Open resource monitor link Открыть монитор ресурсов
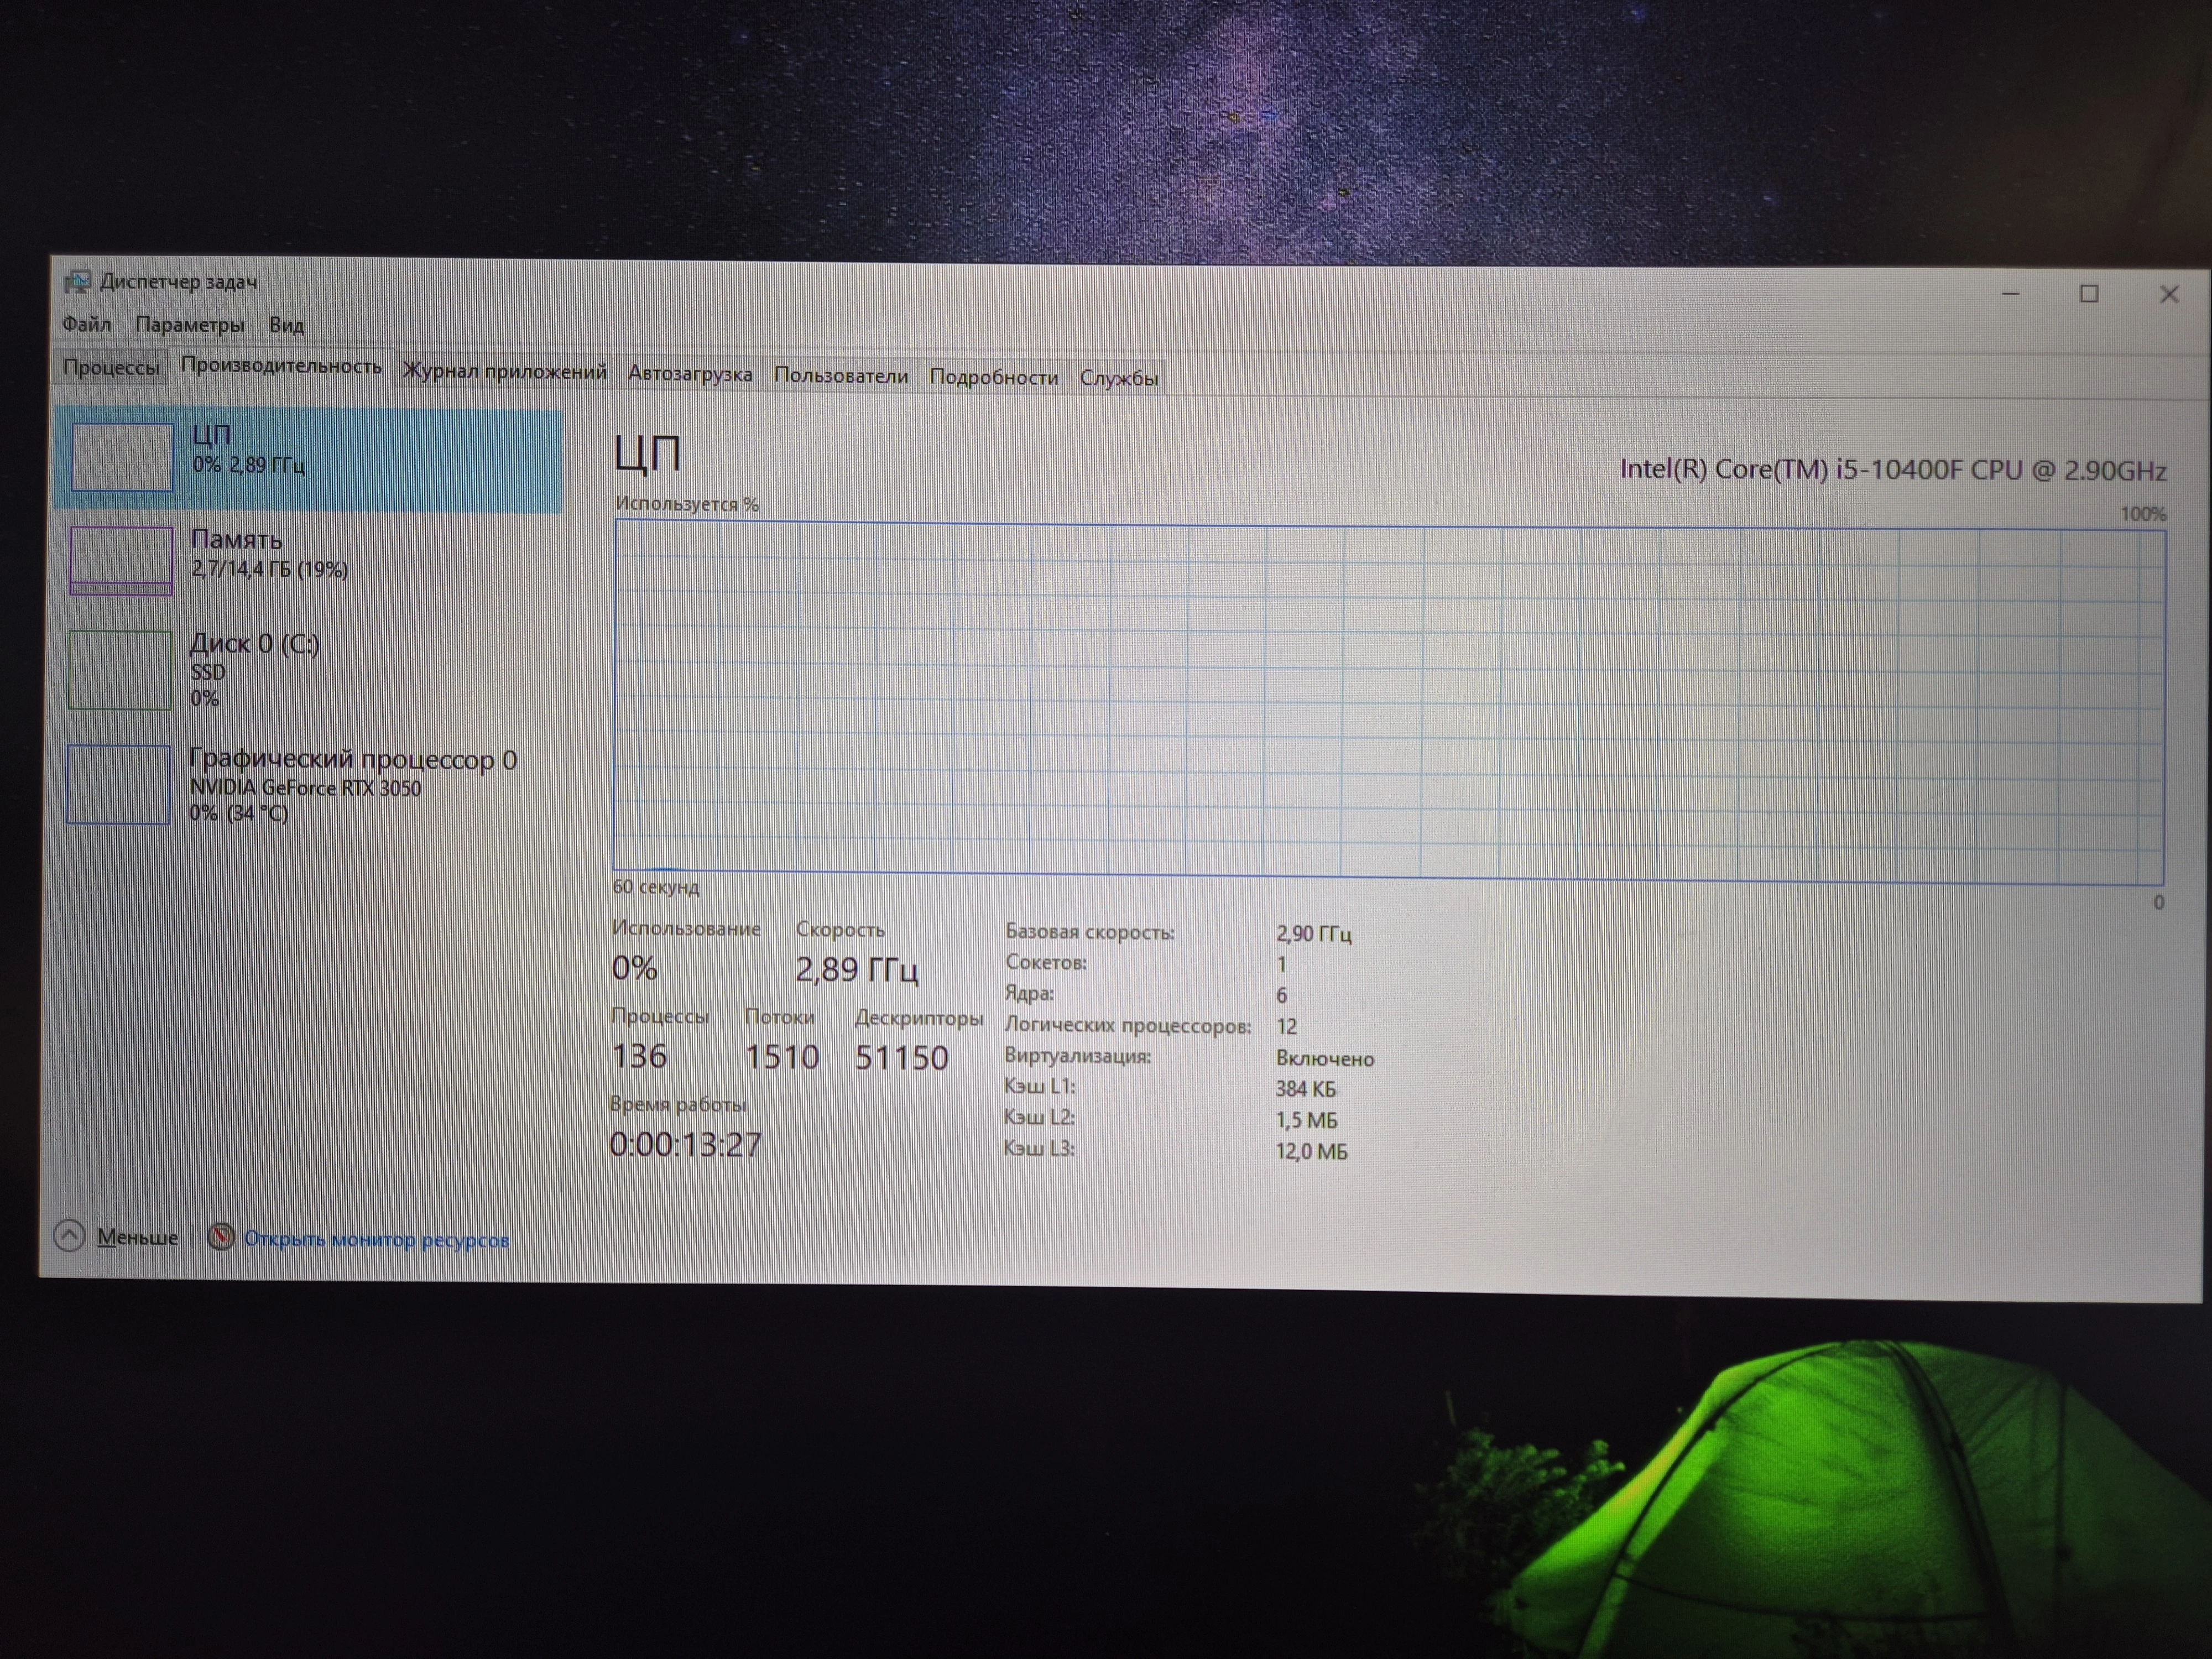The width and height of the screenshot is (2212, 1659). click(377, 1240)
